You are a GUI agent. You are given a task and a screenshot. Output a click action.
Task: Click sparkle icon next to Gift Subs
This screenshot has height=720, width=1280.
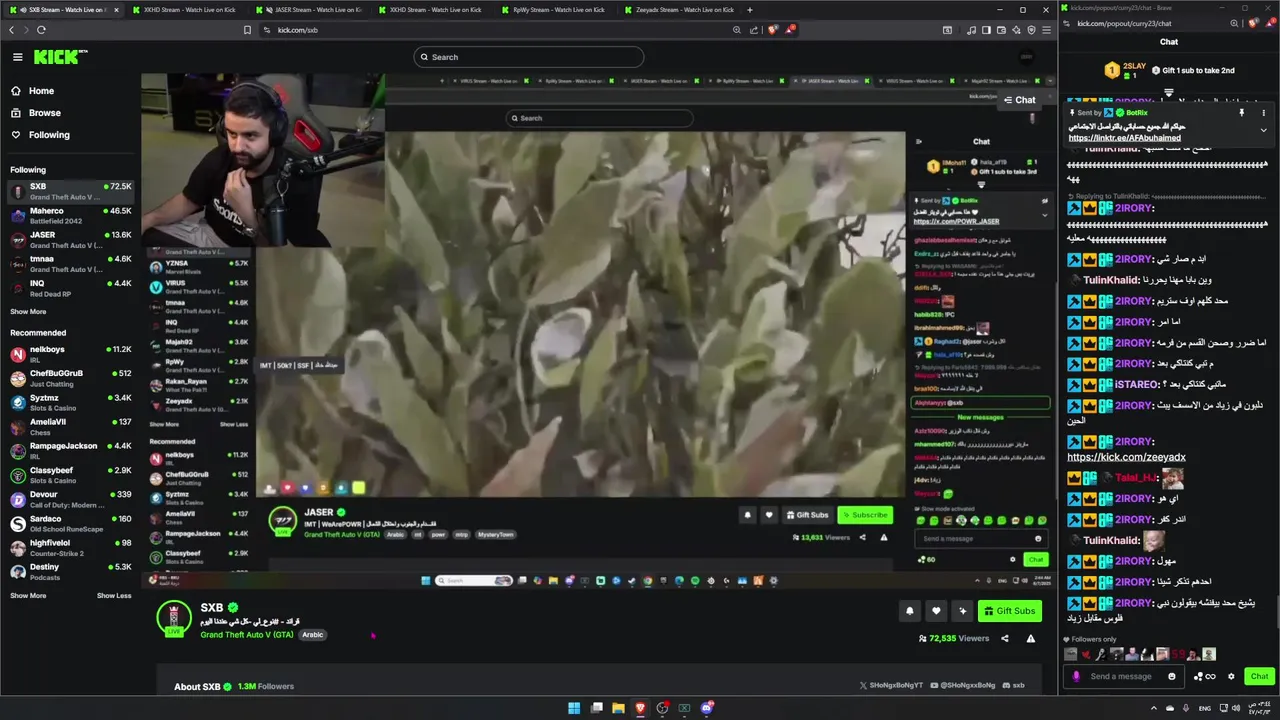click(962, 611)
